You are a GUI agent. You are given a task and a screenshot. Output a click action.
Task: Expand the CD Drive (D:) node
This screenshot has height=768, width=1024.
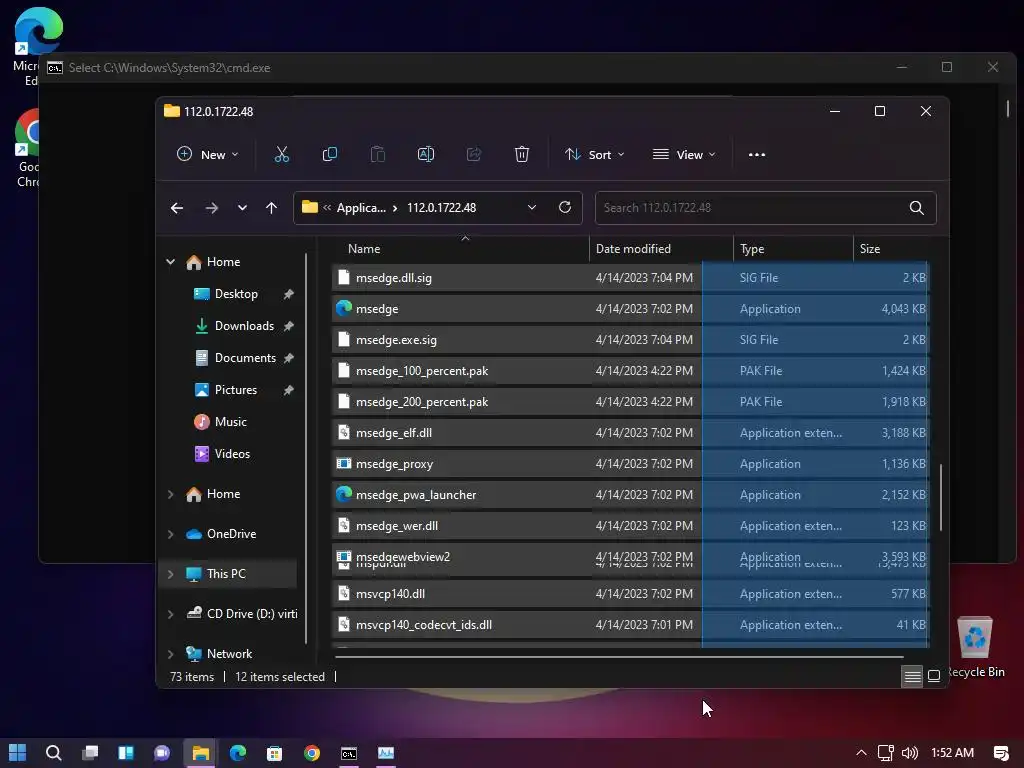click(170, 614)
